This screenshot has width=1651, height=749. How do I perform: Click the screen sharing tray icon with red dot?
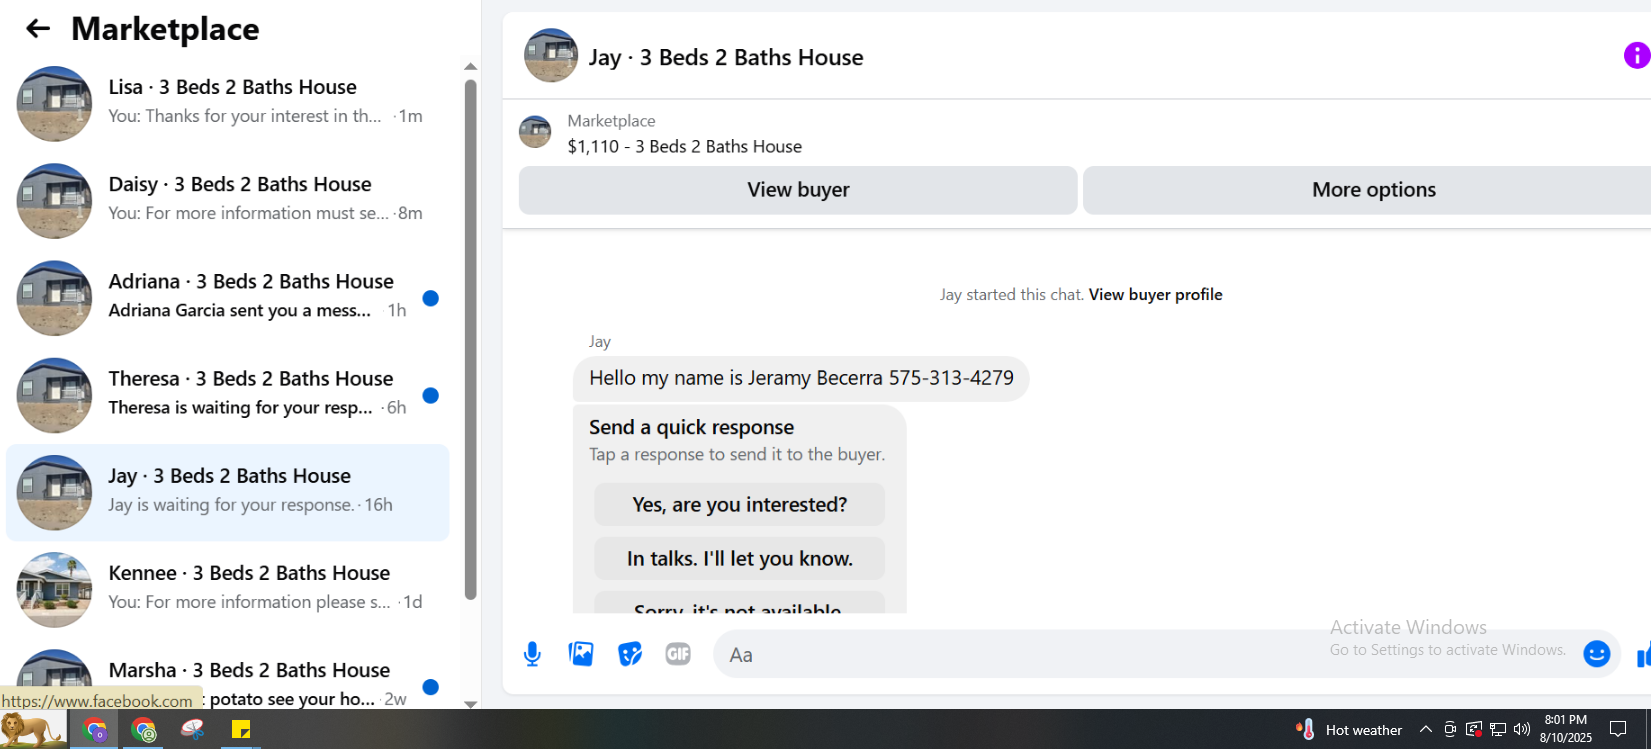click(x=1474, y=730)
